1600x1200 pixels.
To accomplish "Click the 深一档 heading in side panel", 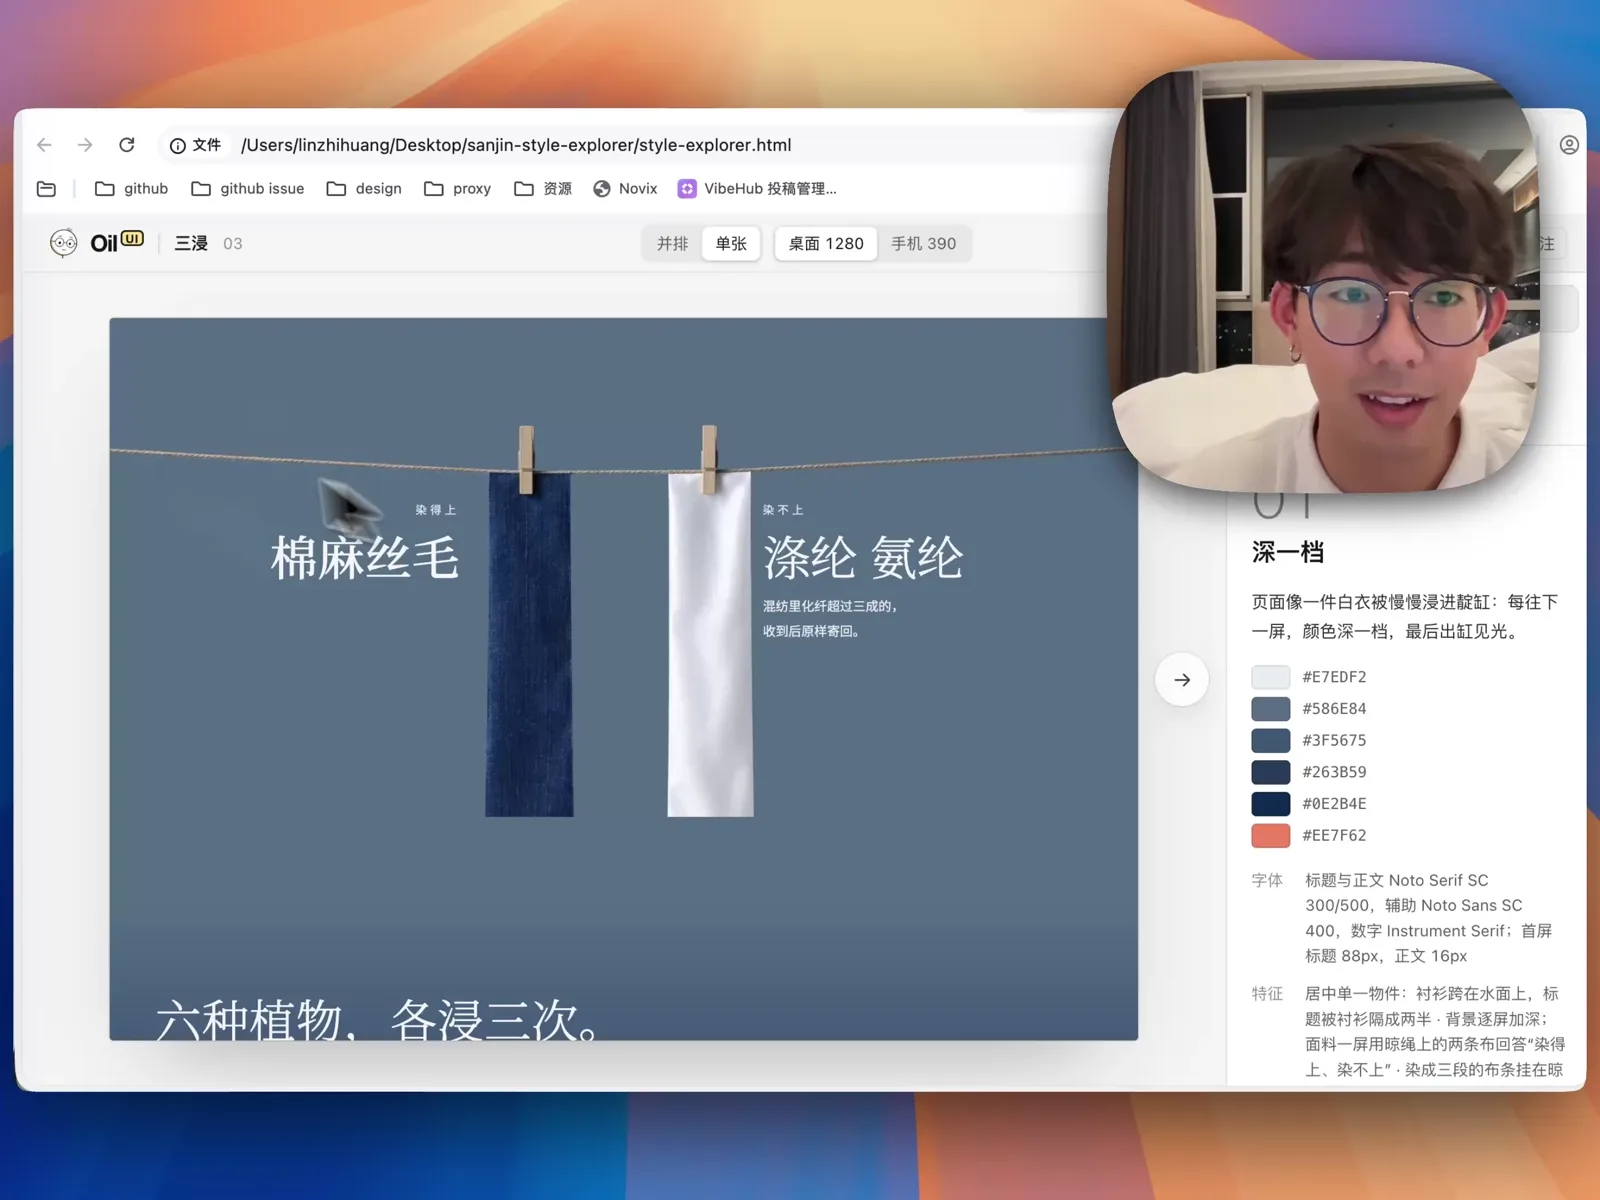I will pos(1288,552).
